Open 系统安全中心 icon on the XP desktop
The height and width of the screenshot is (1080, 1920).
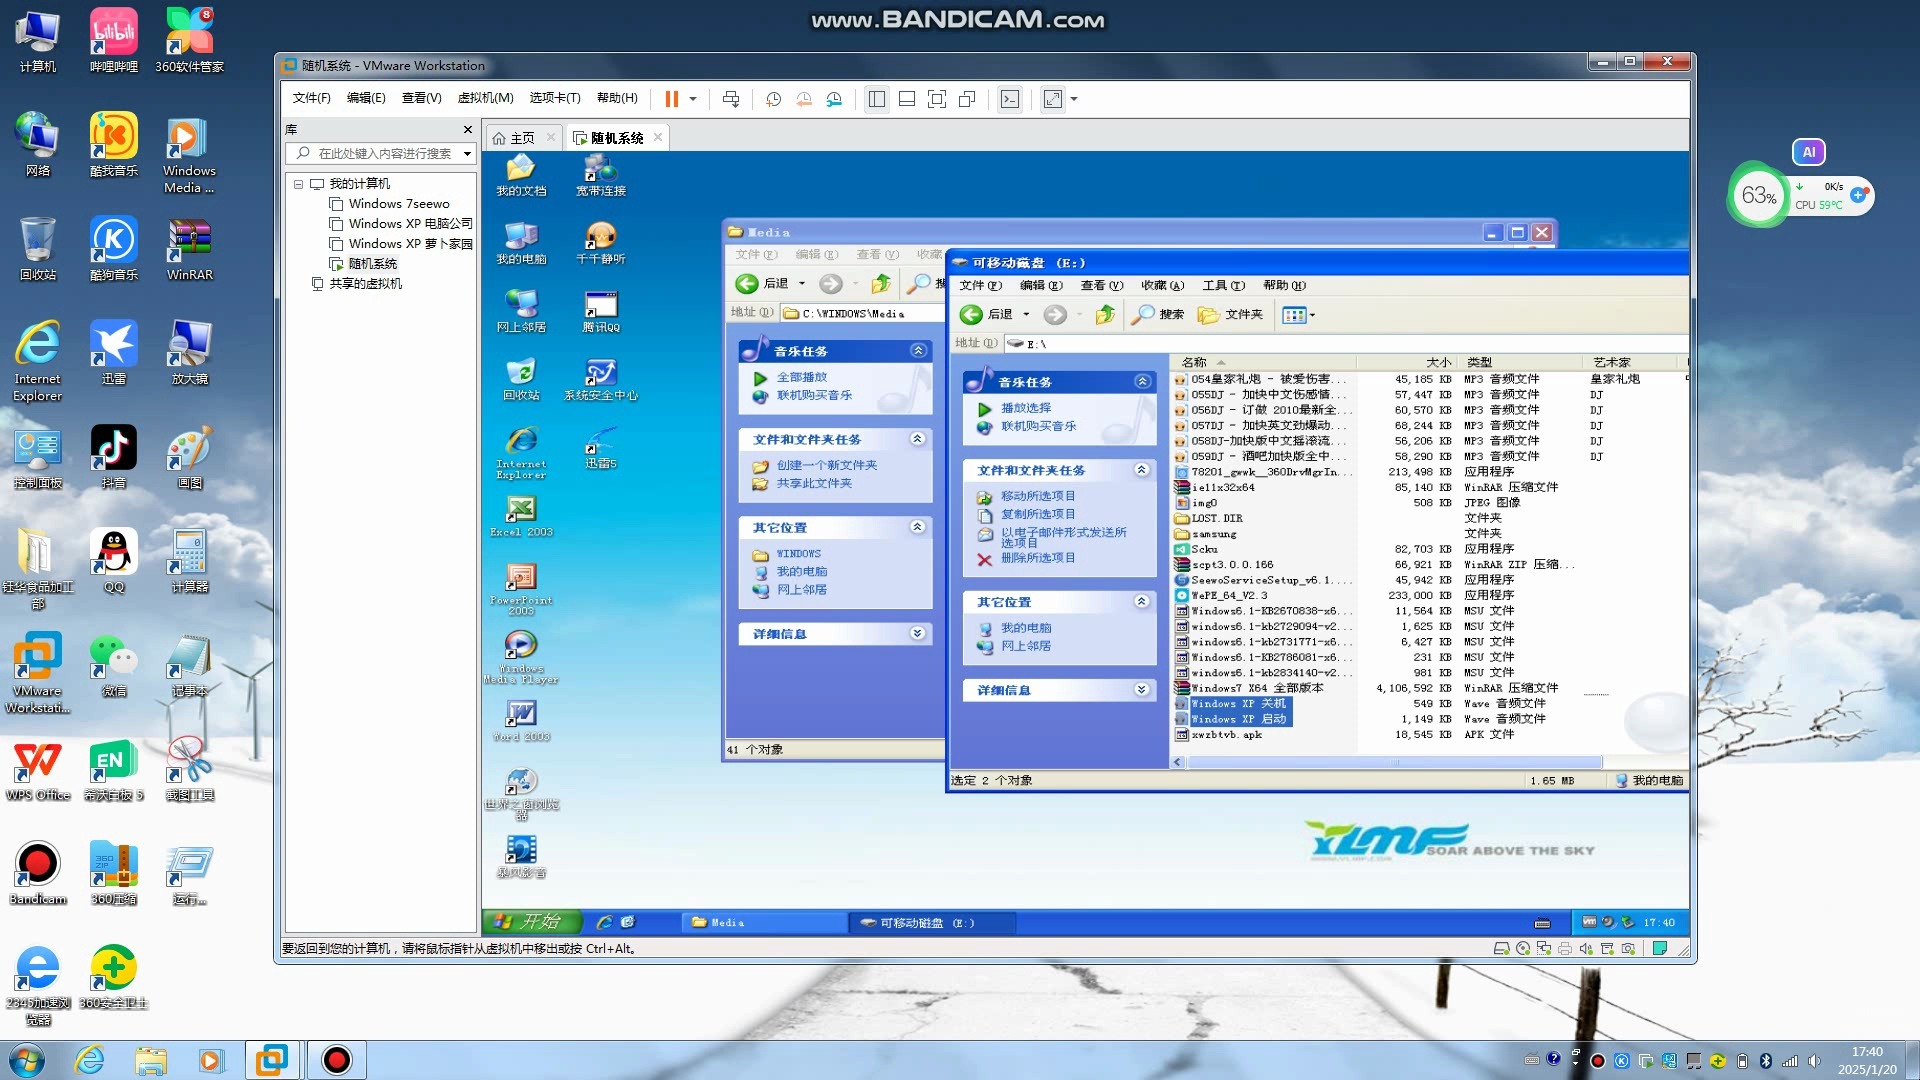tap(600, 379)
